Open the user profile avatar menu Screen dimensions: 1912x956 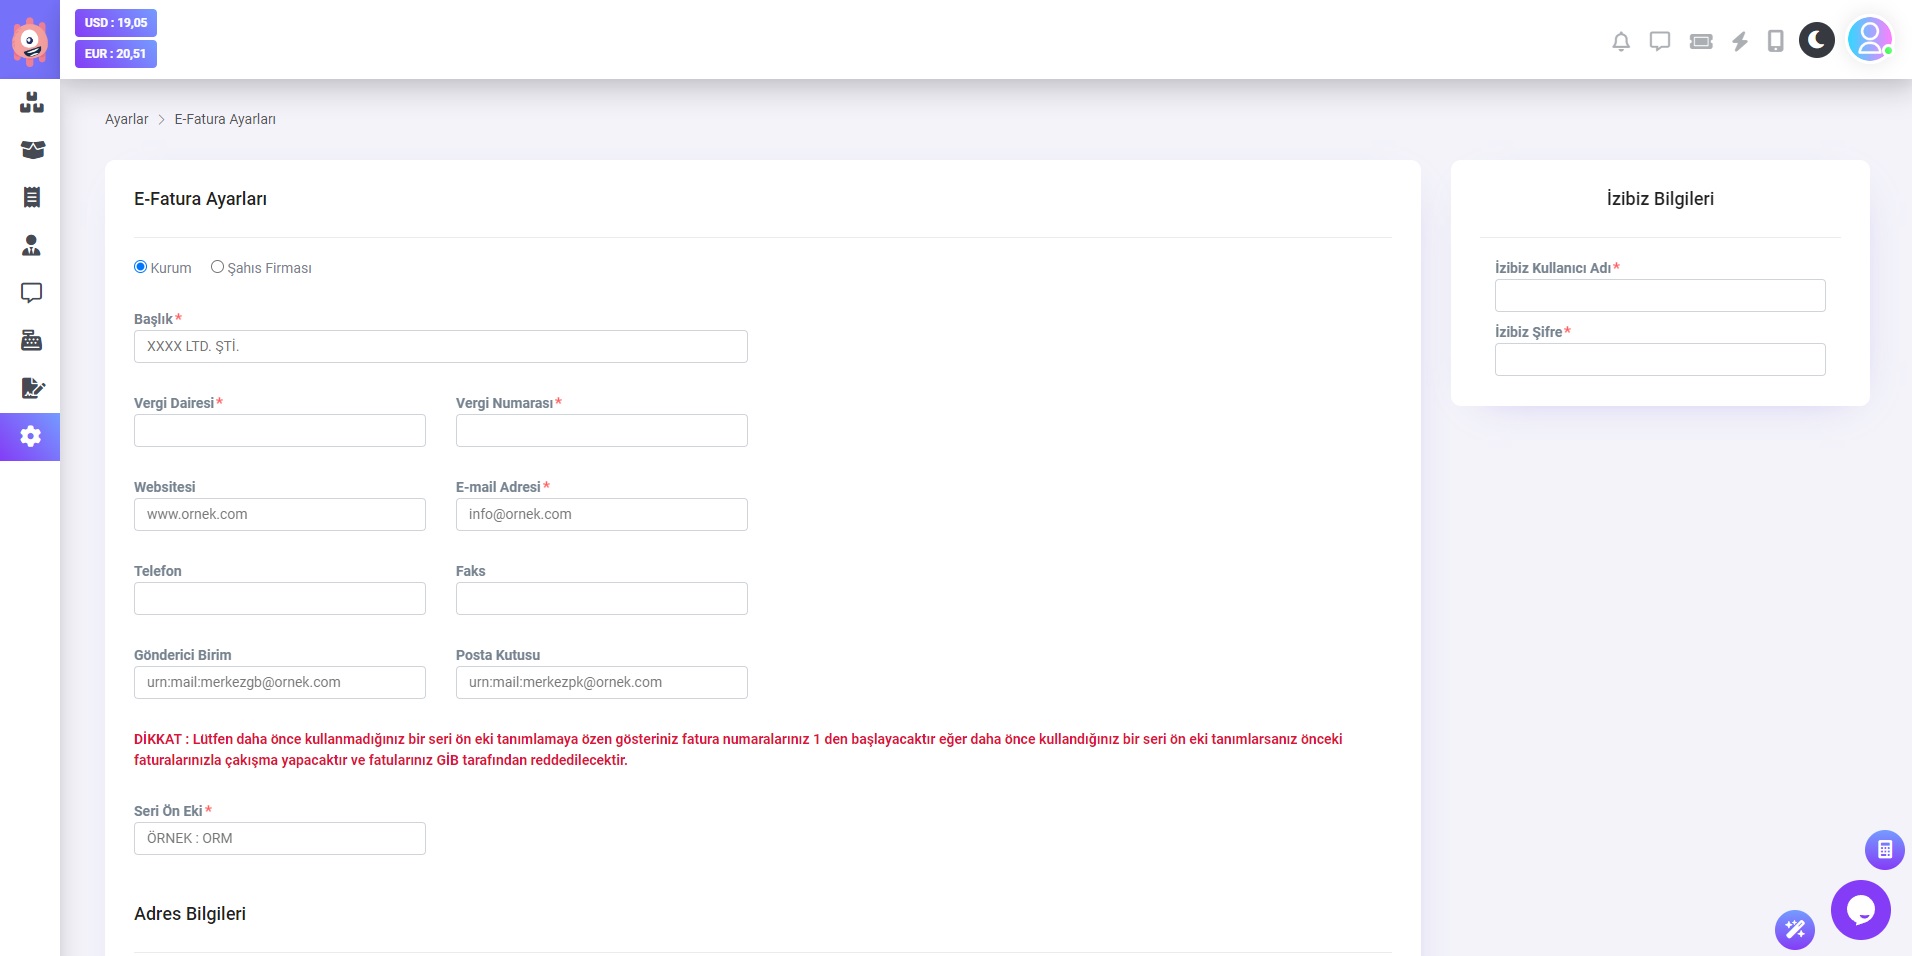pos(1868,40)
